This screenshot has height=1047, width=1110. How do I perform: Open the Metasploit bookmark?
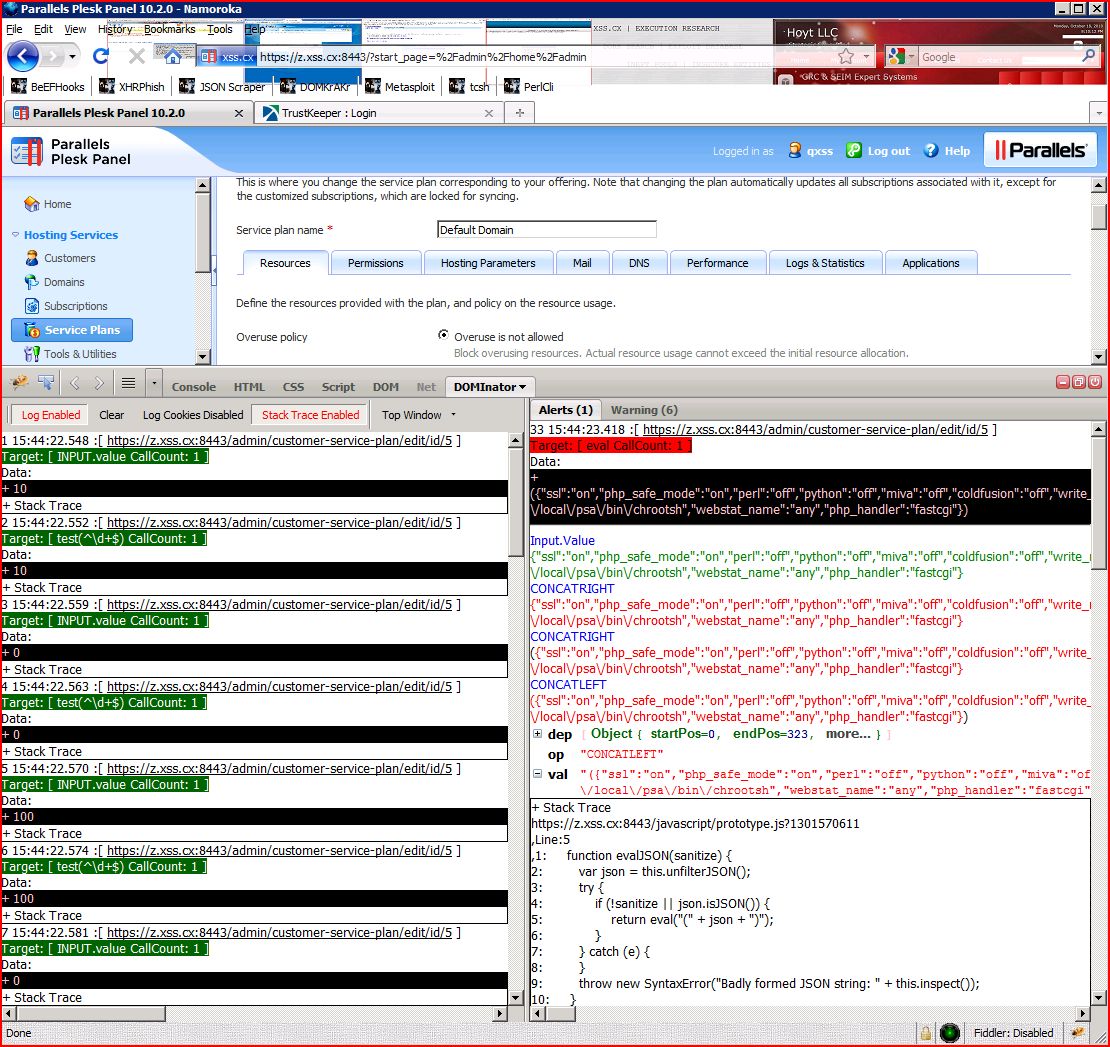coord(400,87)
